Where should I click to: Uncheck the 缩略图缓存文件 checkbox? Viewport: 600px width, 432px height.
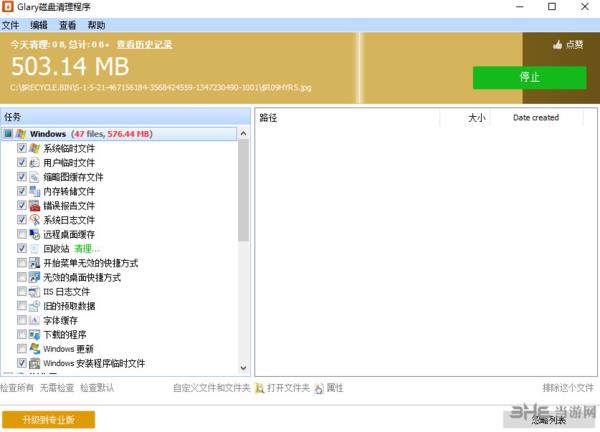[22, 177]
